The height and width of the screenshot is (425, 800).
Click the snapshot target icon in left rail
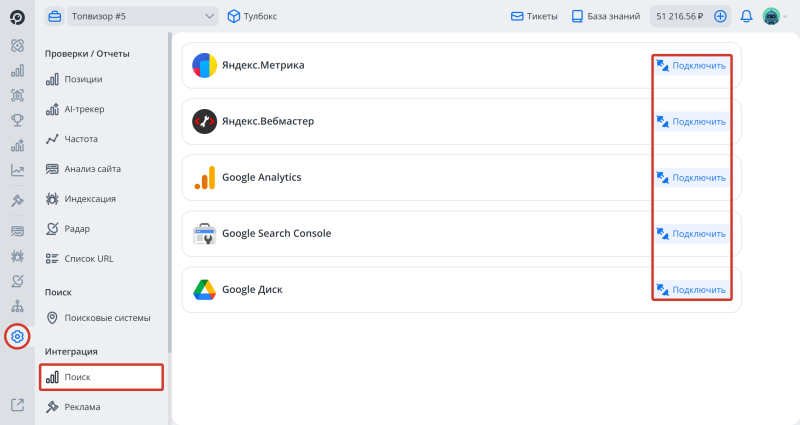point(17,95)
